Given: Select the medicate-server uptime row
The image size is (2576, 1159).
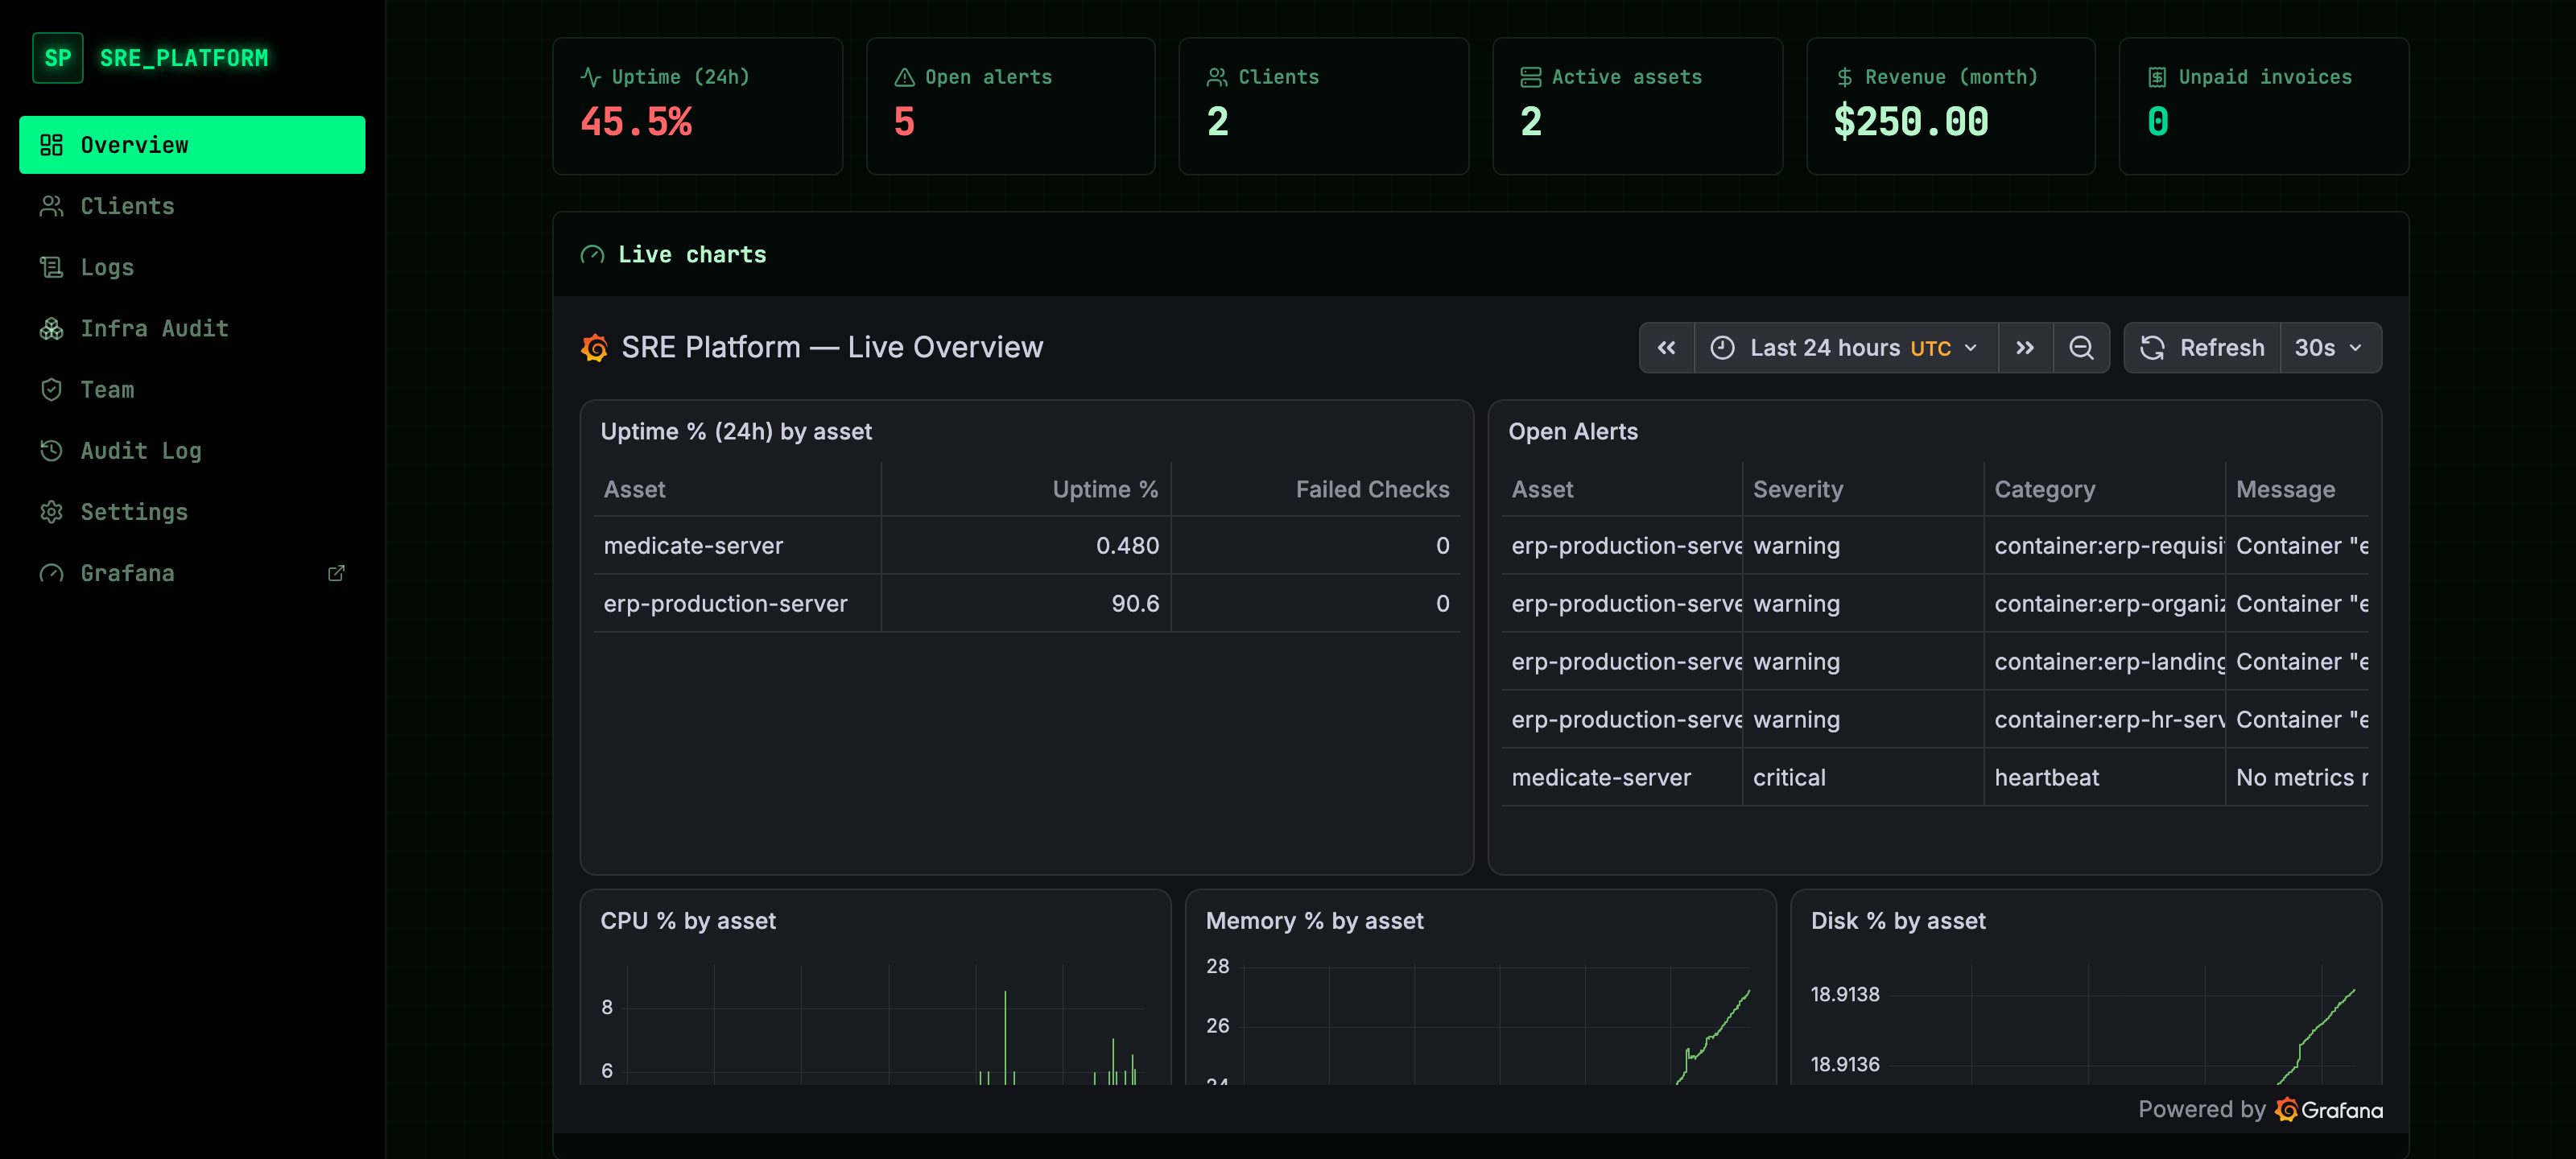Looking at the screenshot, I should (x=1026, y=546).
